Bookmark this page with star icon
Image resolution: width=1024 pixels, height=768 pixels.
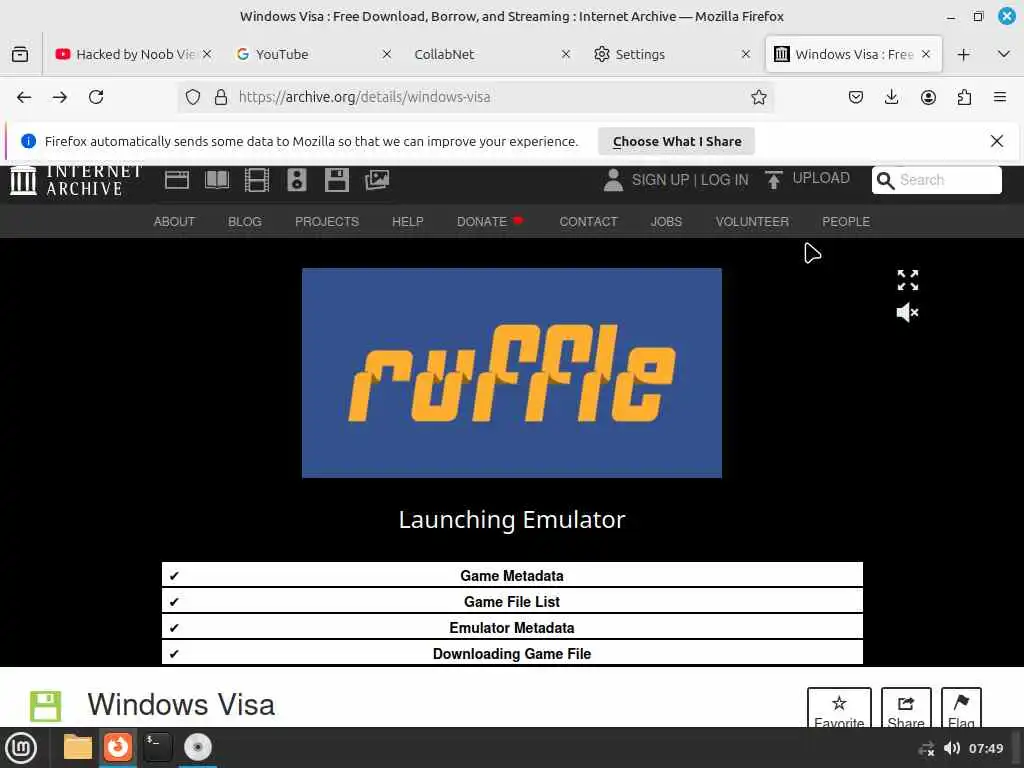758,97
